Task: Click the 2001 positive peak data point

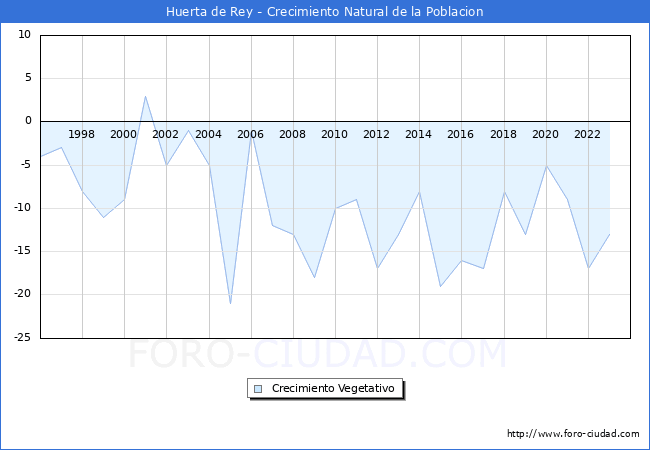Action: 146,96
